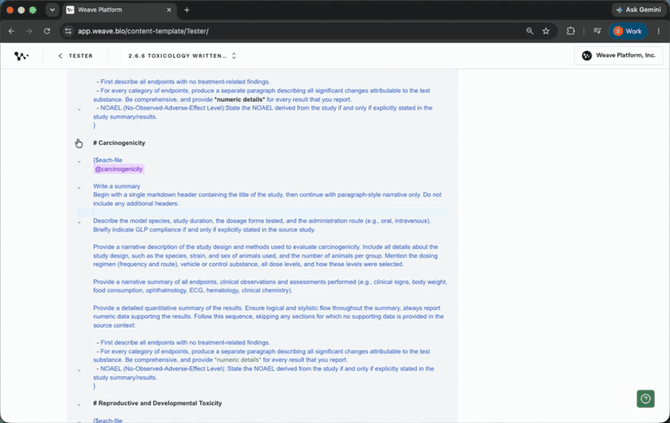Open the media control icon in toolbar
The height and width of the screenshot is (423, 670).
(x=597, y=31)
